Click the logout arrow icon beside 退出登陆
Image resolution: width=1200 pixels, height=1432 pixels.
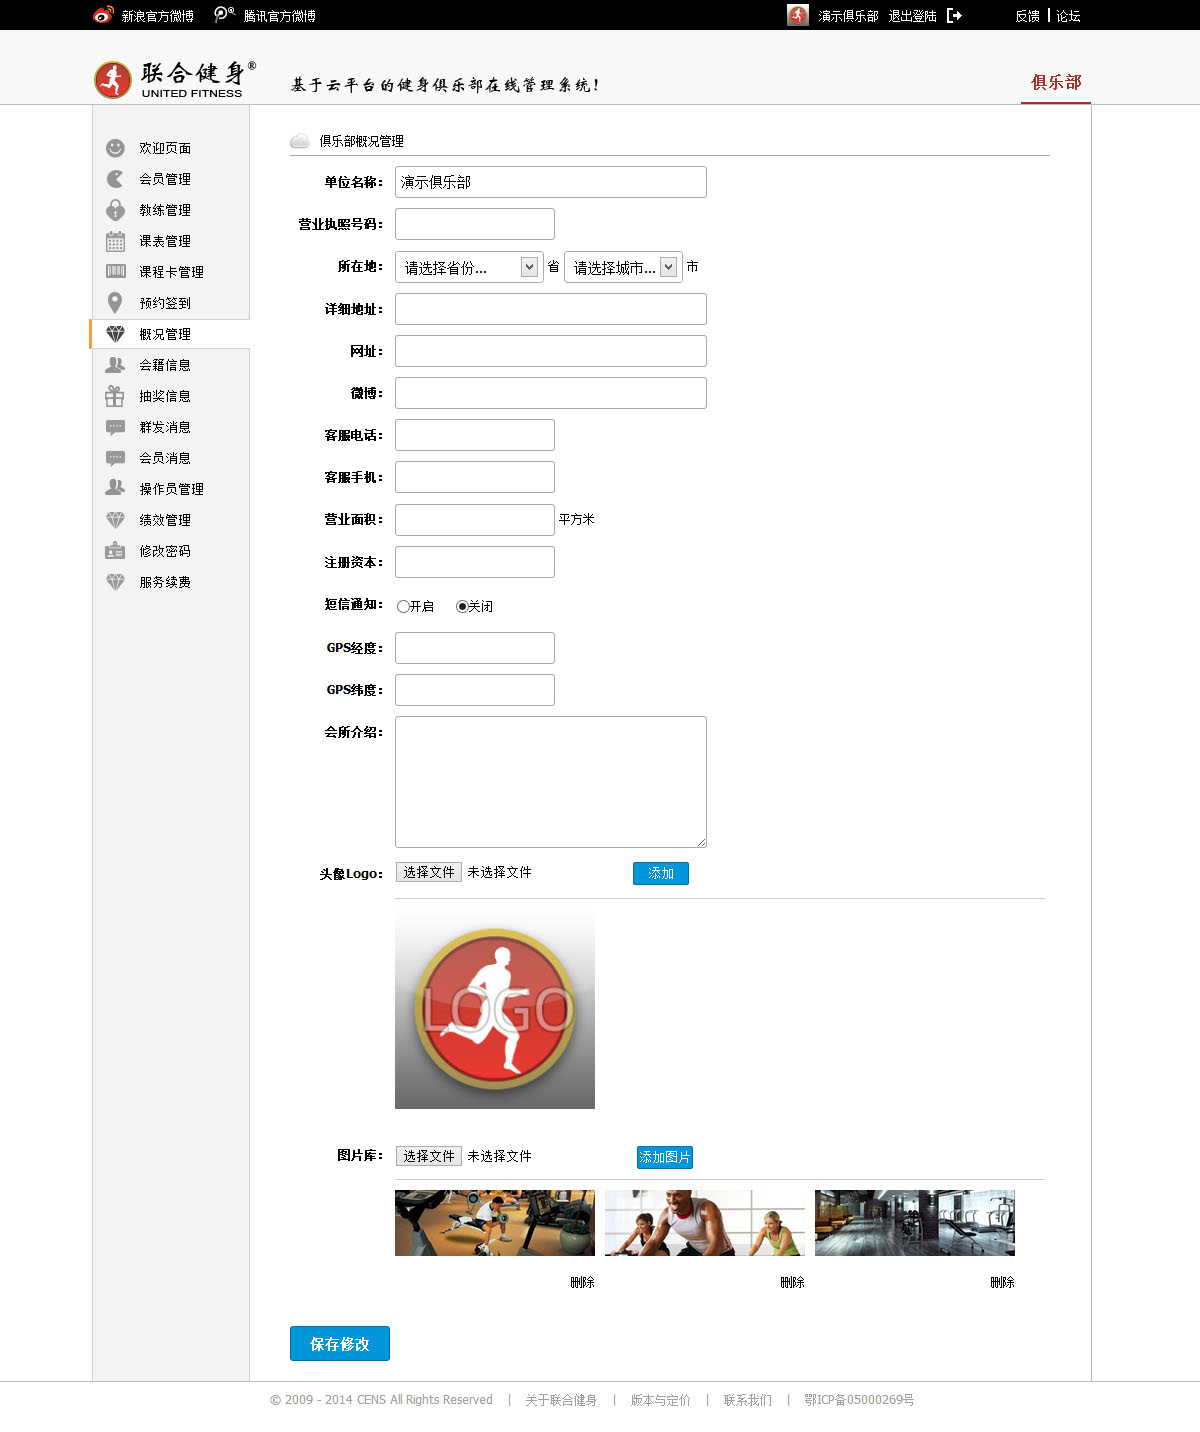954,16
